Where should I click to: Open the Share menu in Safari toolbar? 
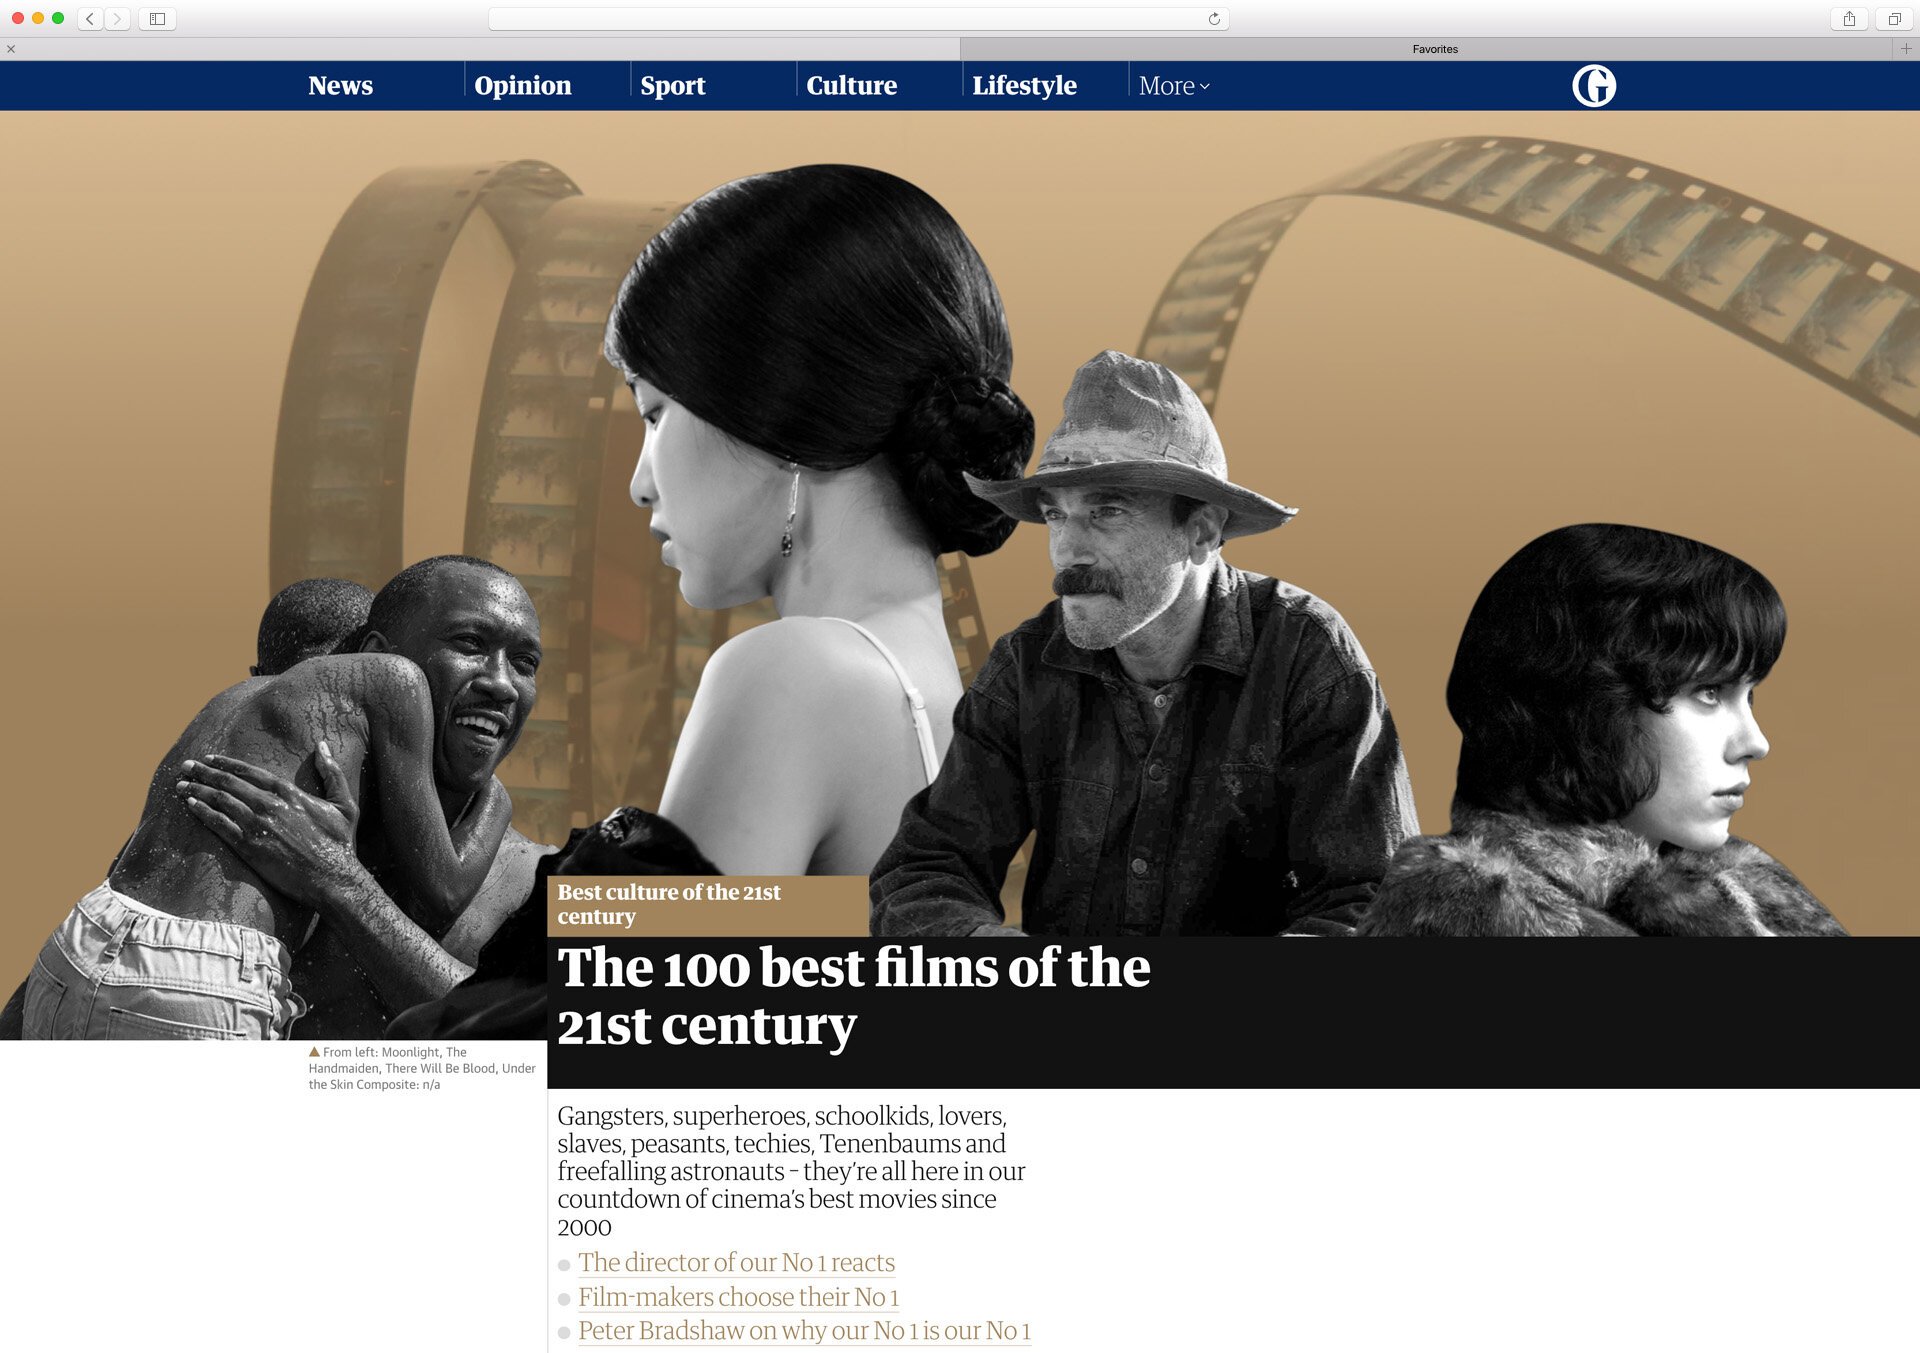click(1849, 19)
